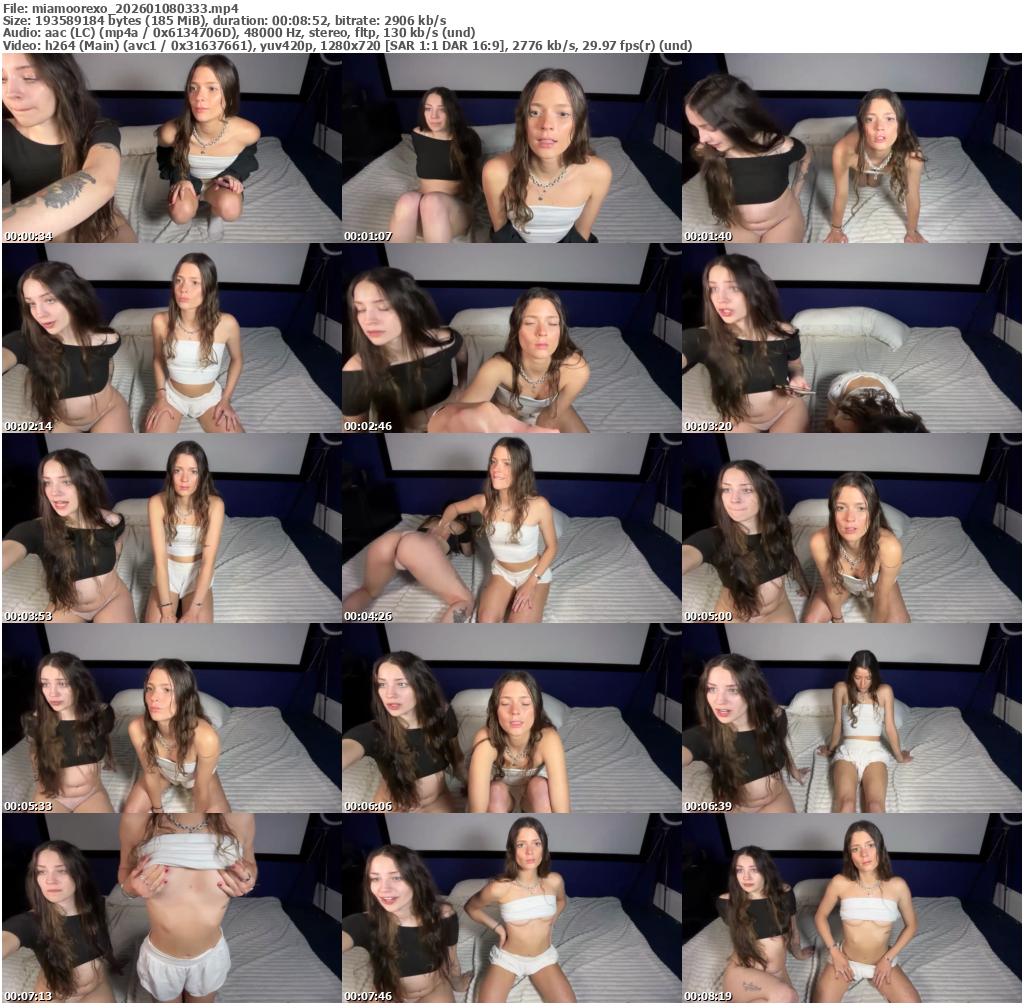This screenshot has width=1024, height=1003.
Task: Open the last thumbnail at 00:08:19
Action: click(x=852, y=908)
